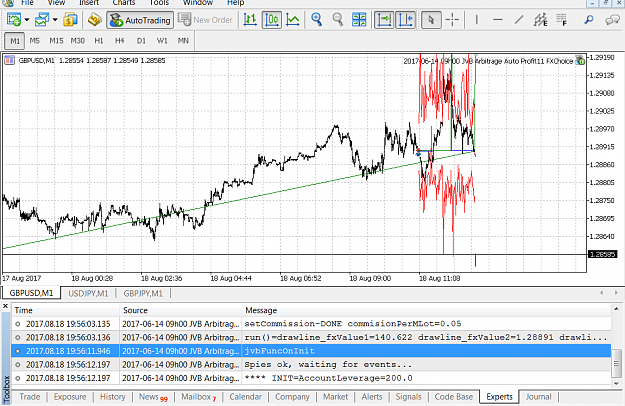Select the MN timeframe
The height and width of the screenshot is (406, 625).
183,41
